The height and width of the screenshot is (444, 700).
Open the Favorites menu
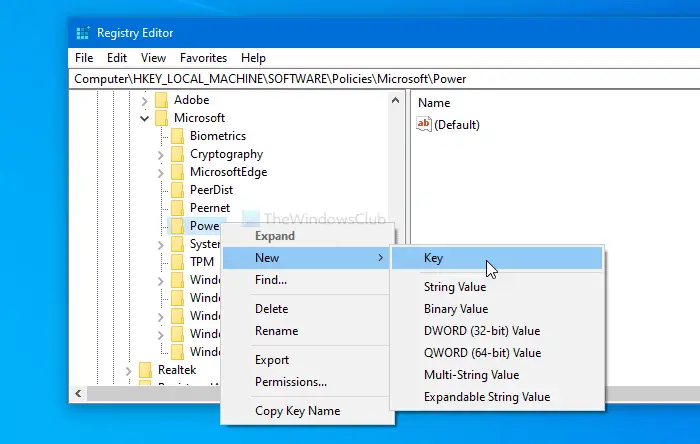click(x=203, y=58)
